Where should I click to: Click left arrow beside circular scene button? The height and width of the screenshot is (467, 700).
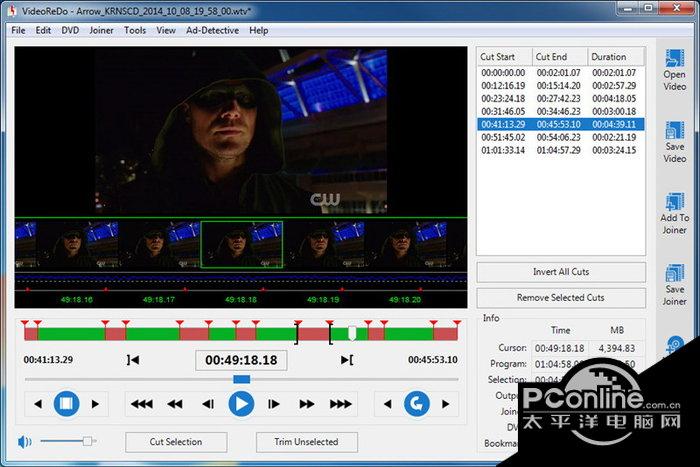(x=388, y=404)
